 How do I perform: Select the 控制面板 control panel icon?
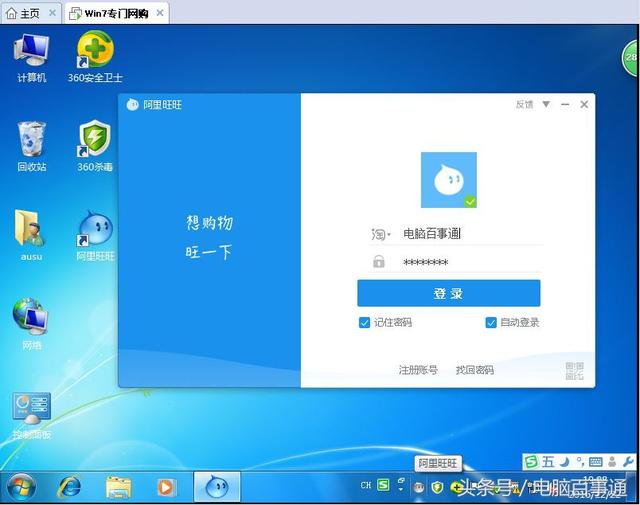(31, 415)
